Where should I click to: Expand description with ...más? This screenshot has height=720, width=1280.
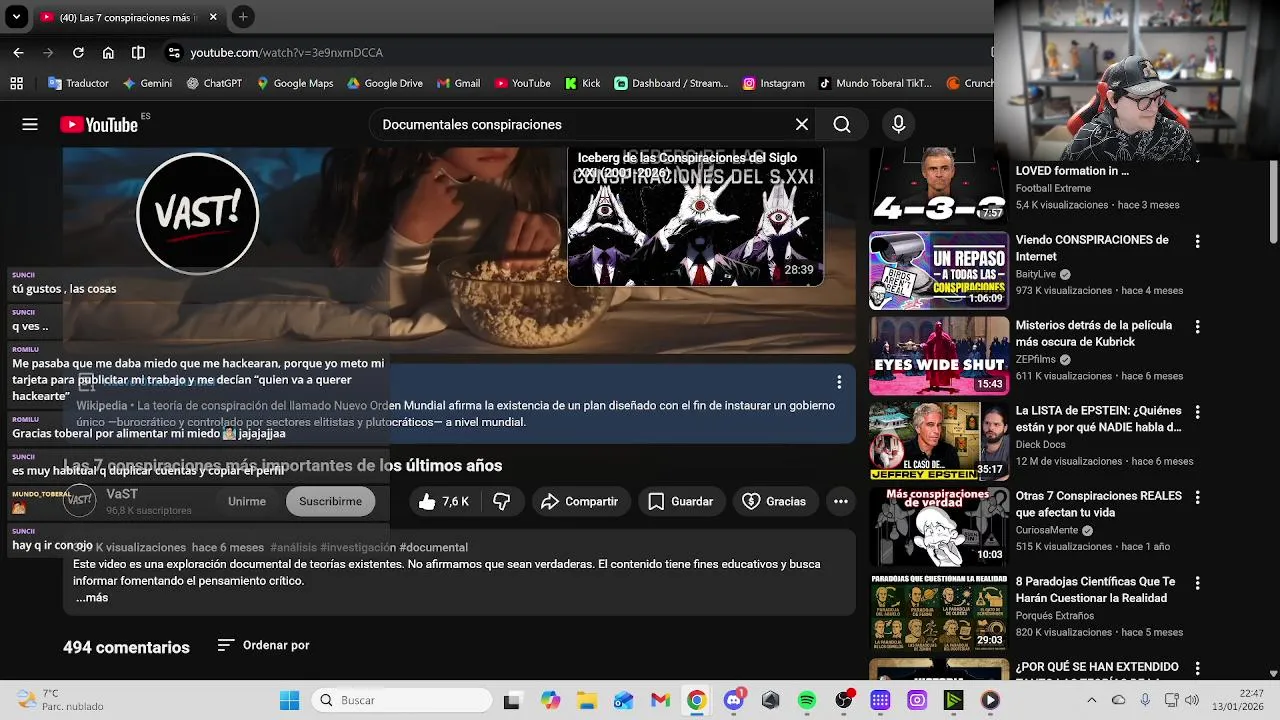pyautogui.click(x=92, y=598)
